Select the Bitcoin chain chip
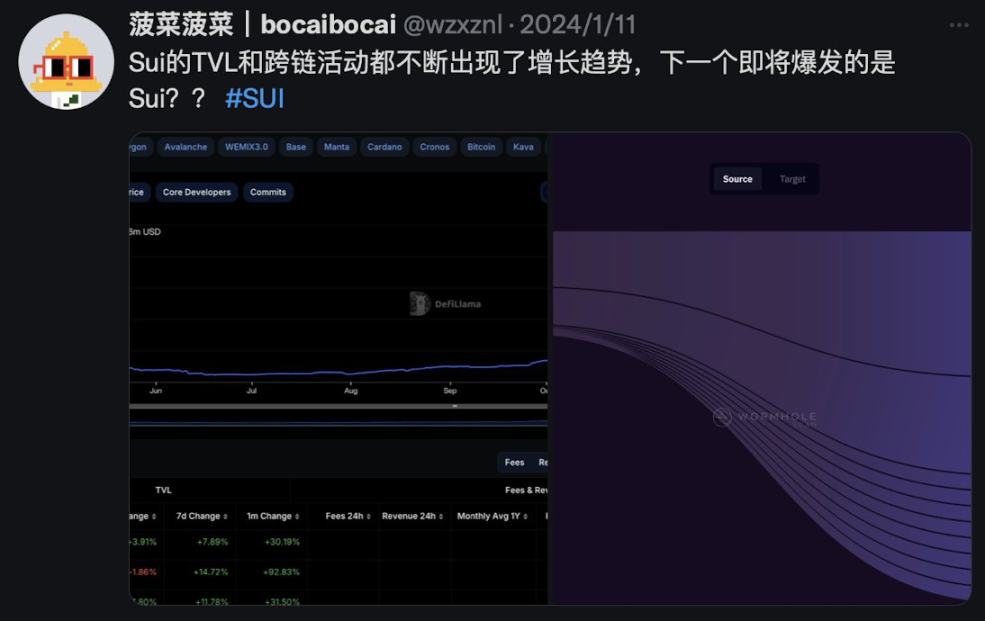The image size is (985, 621). click(x=481, y=147)
